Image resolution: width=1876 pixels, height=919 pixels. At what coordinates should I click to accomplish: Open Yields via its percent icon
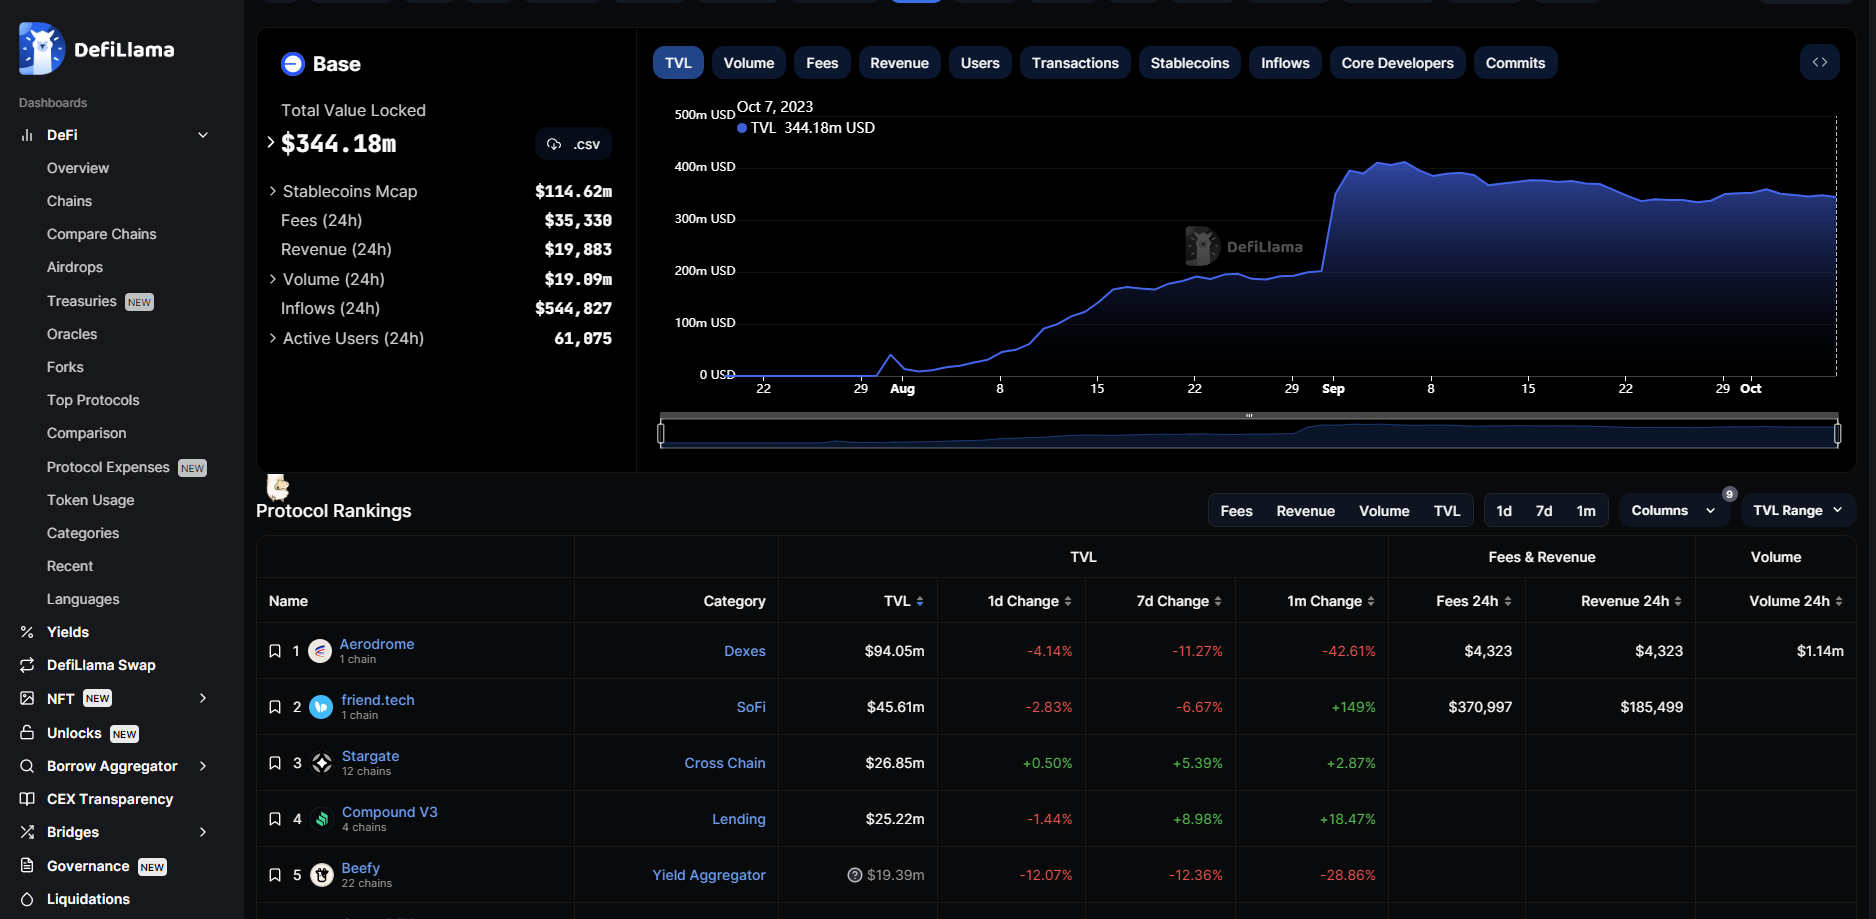click(x=27, y=632)
